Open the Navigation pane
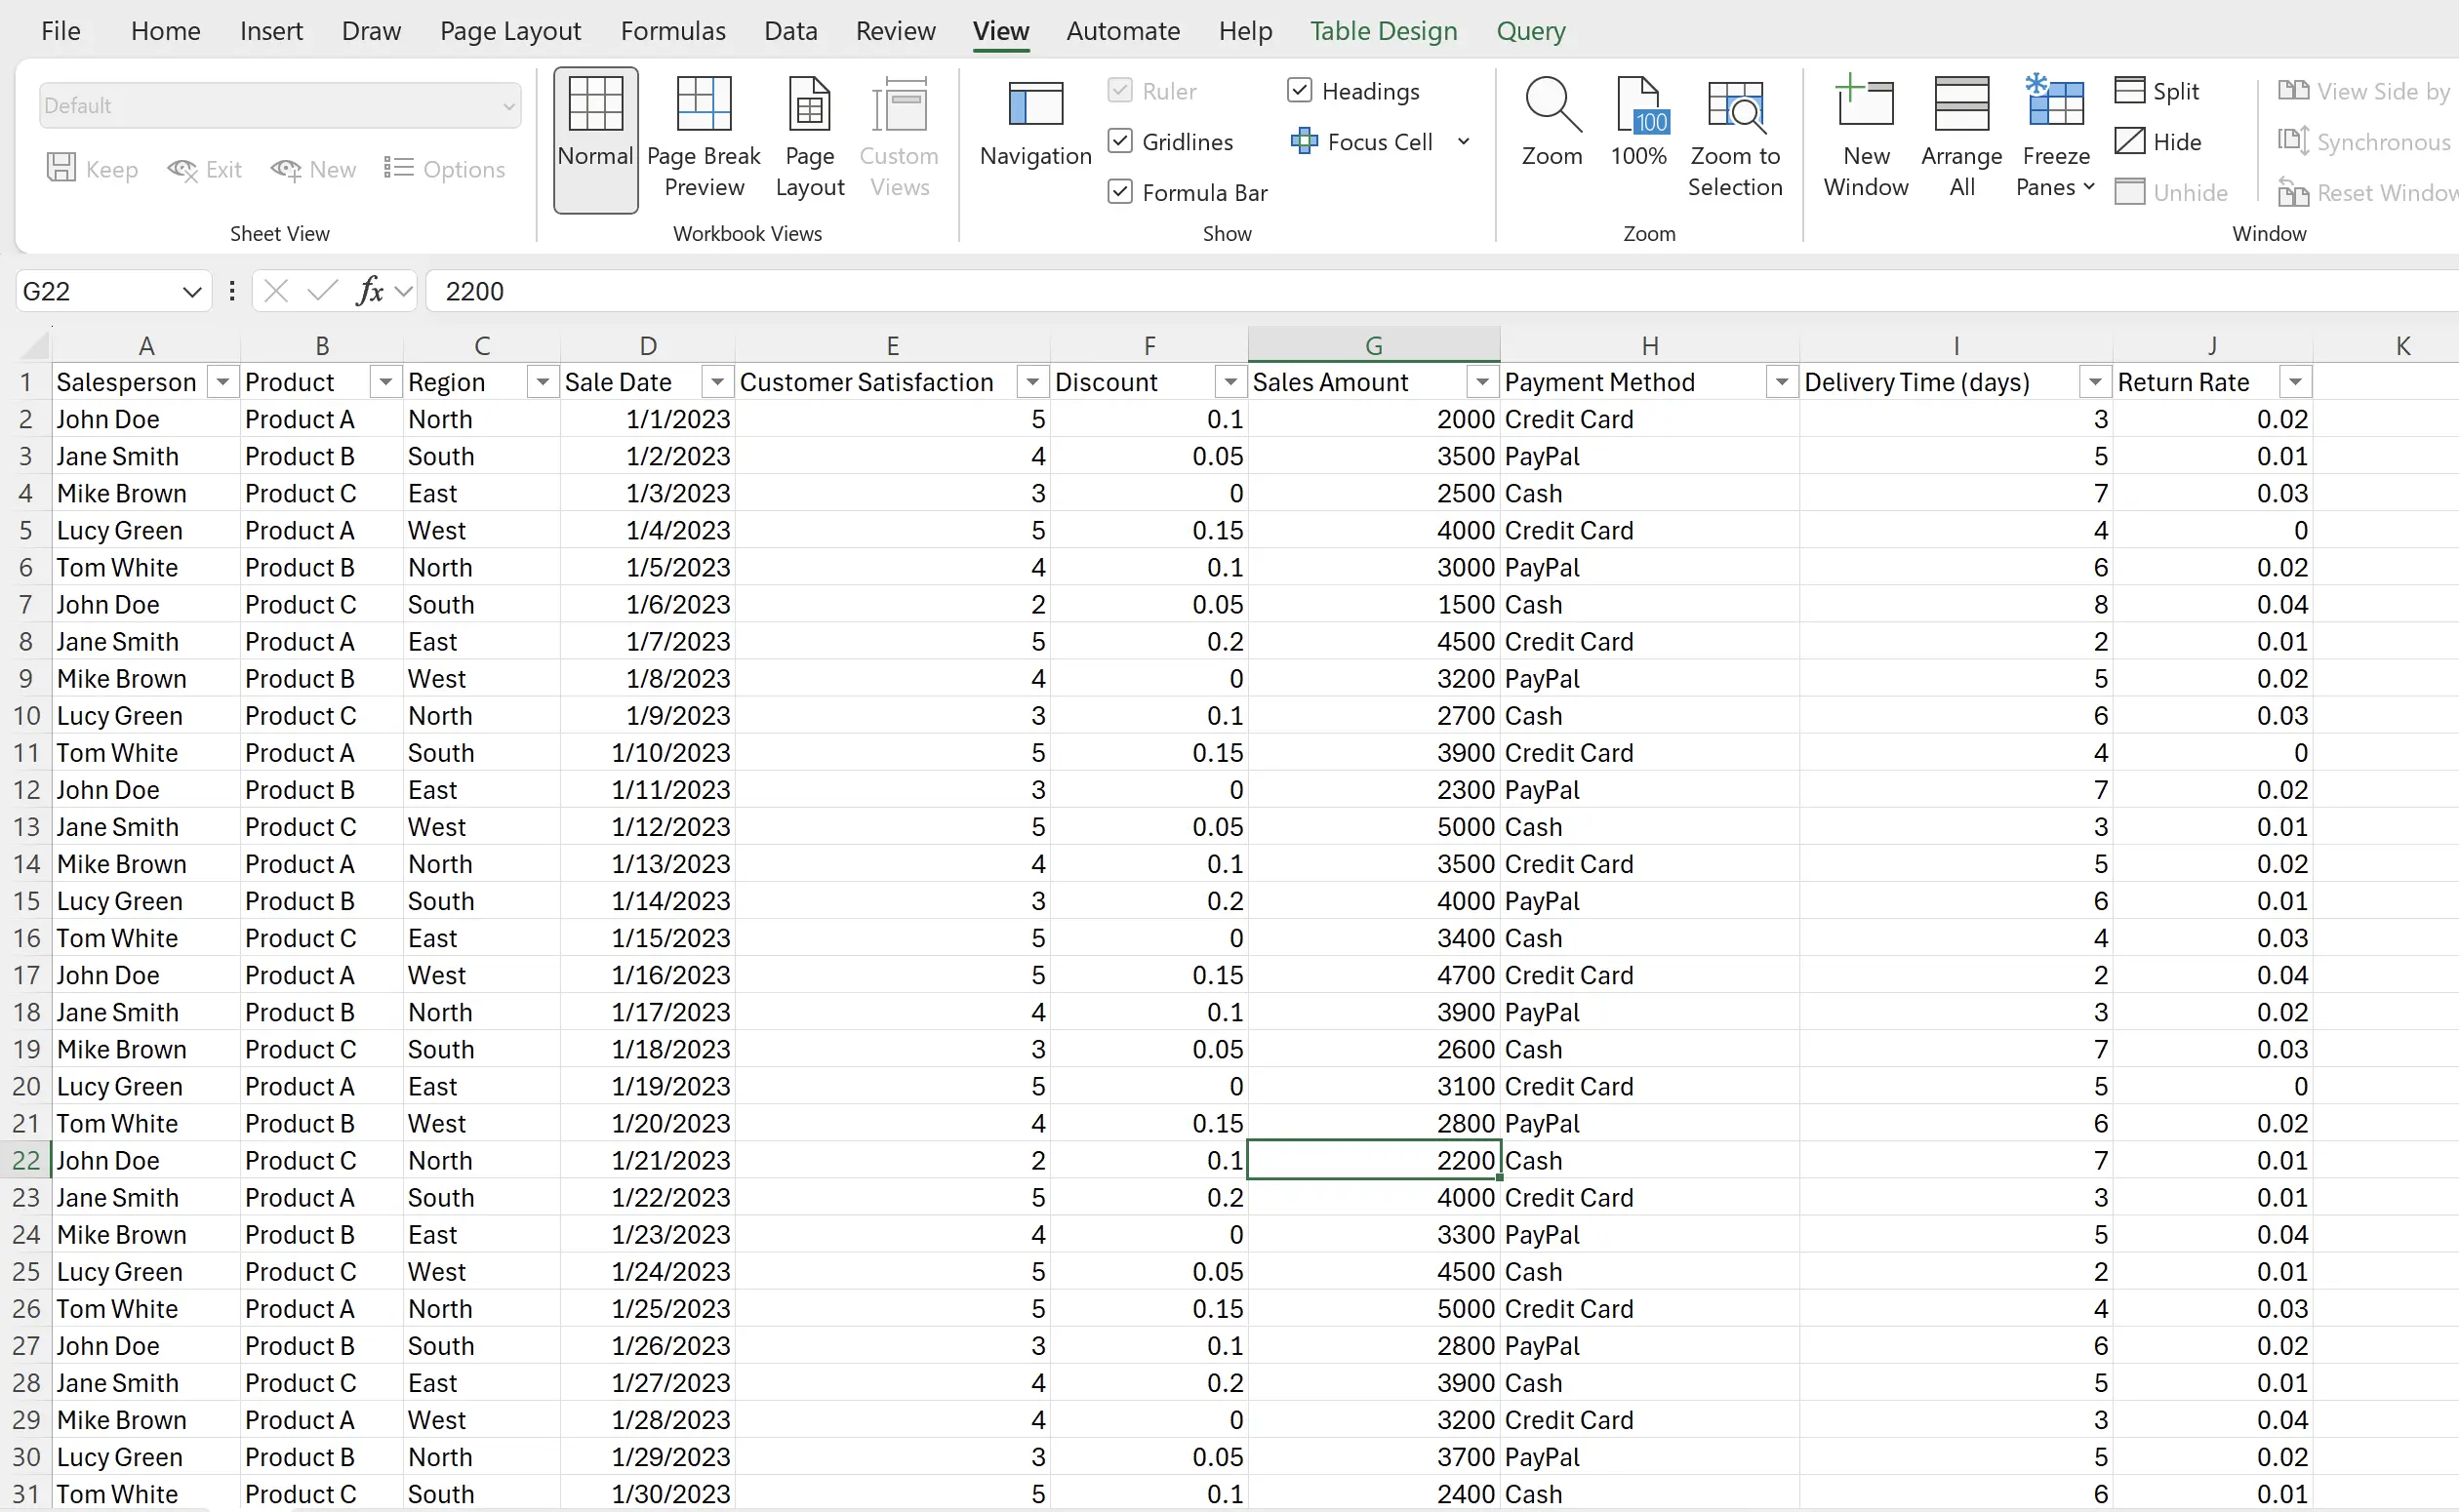Image resolution: width=2459 pixels, height=1512 pixels. (1035, 125)
